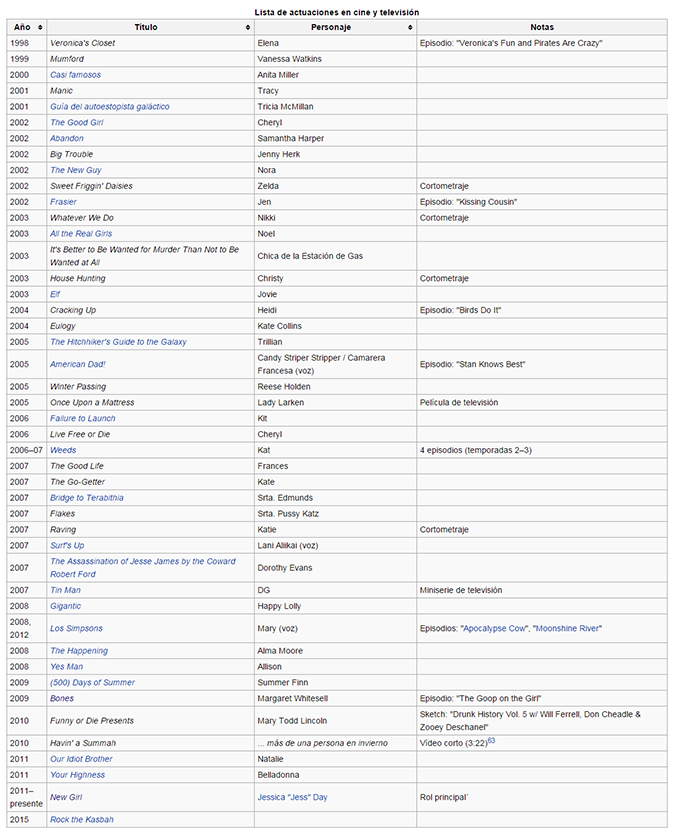This screenshot has height=833, width=680.
Task: Select the Funny or Die Presents title
Action: [x=92, y=721]
